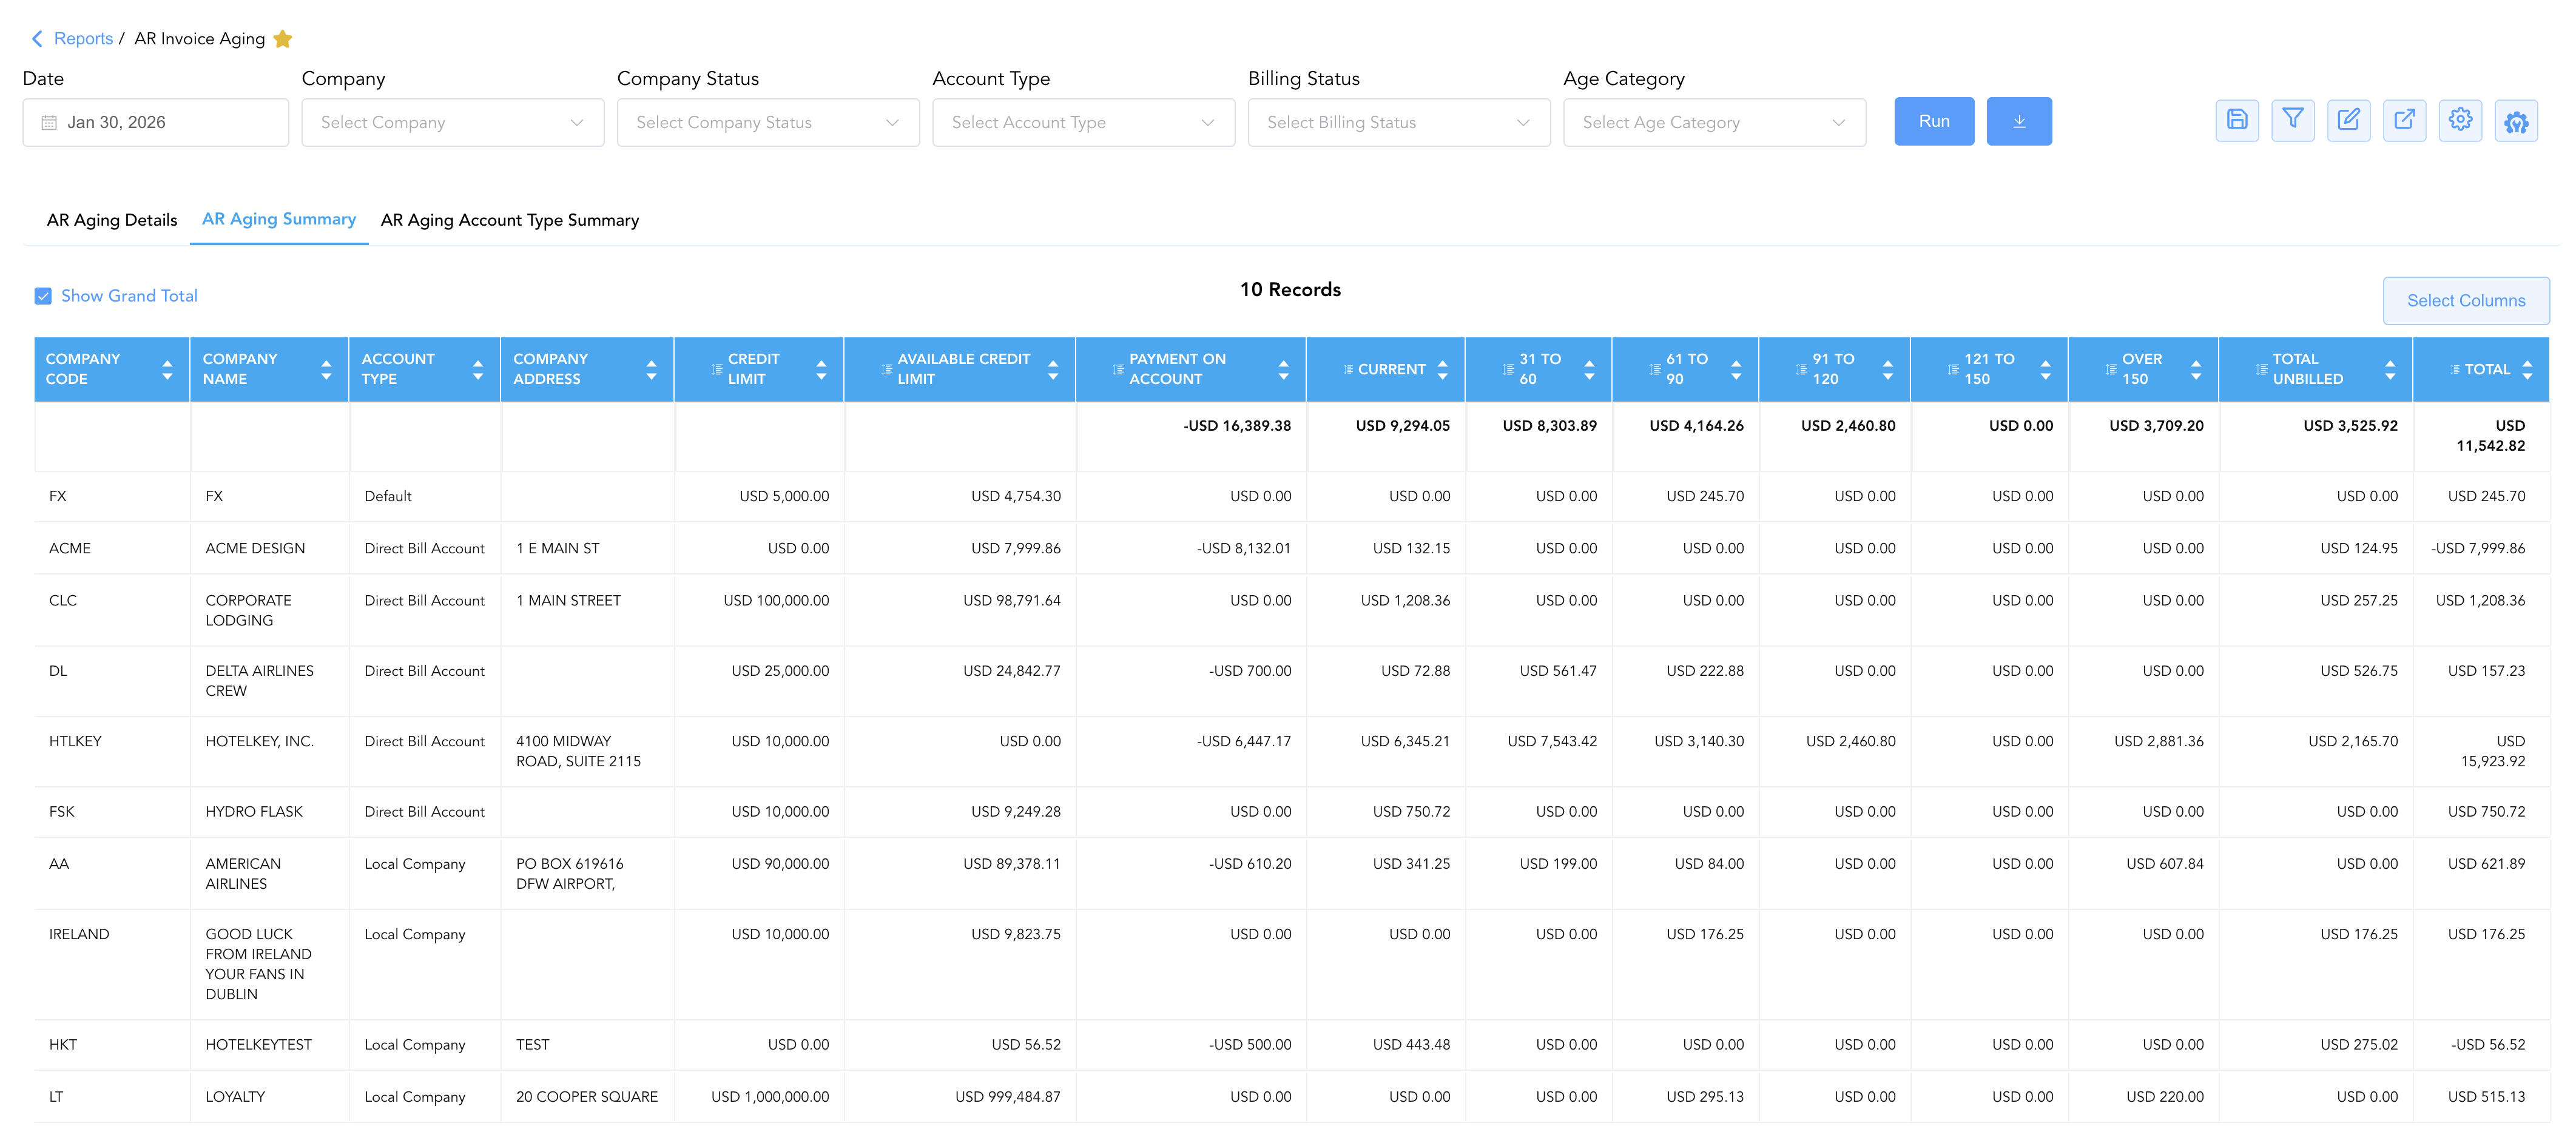Uncheck the Show Grand Total checkbox

pos(43,296)
